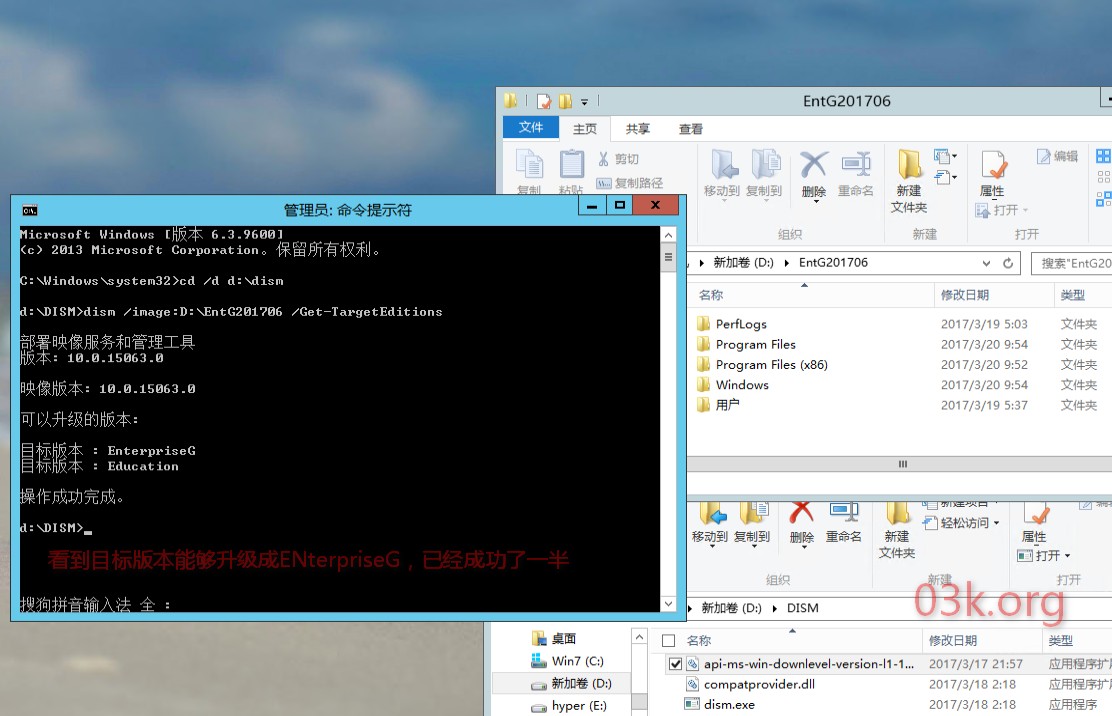Open customize quick access toolbar dropdown
Viewport: 1112px width, 716px height.
point(584,102)
